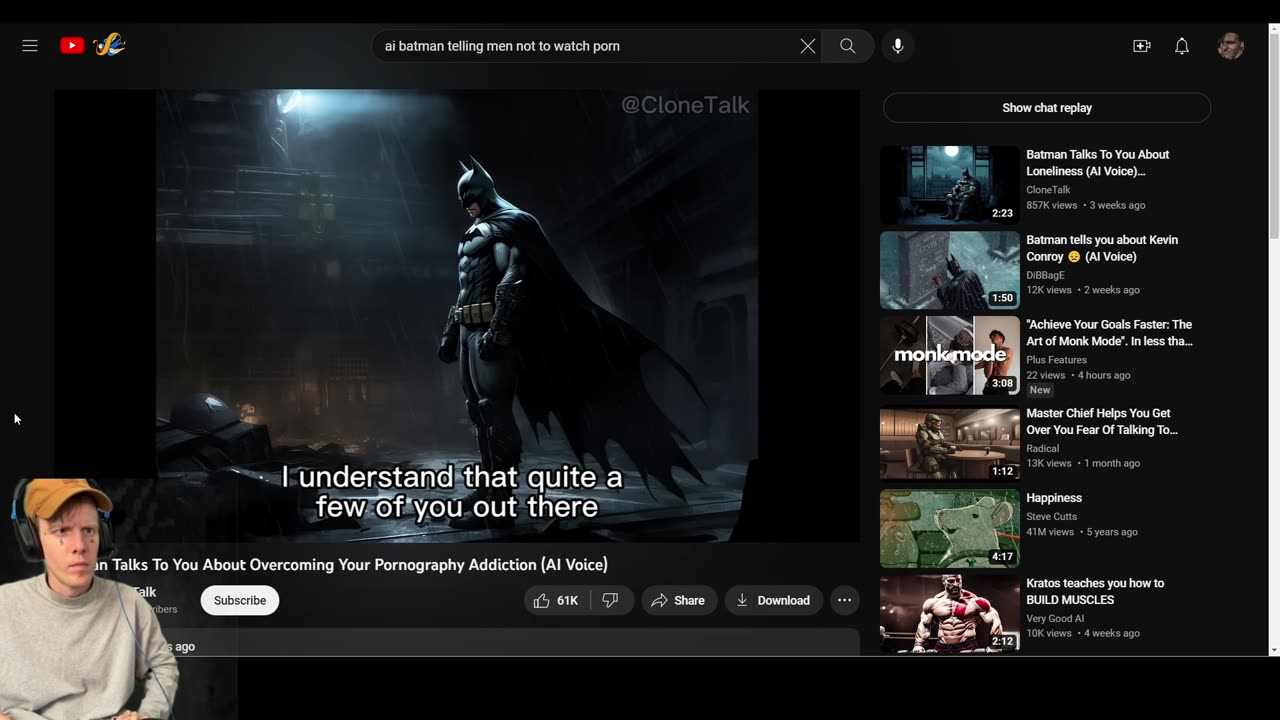Viewport: 1280px width, 720px height.
Task: Click '12K views • 2 weeks ago' text
Action: [x=1083, y=290]
